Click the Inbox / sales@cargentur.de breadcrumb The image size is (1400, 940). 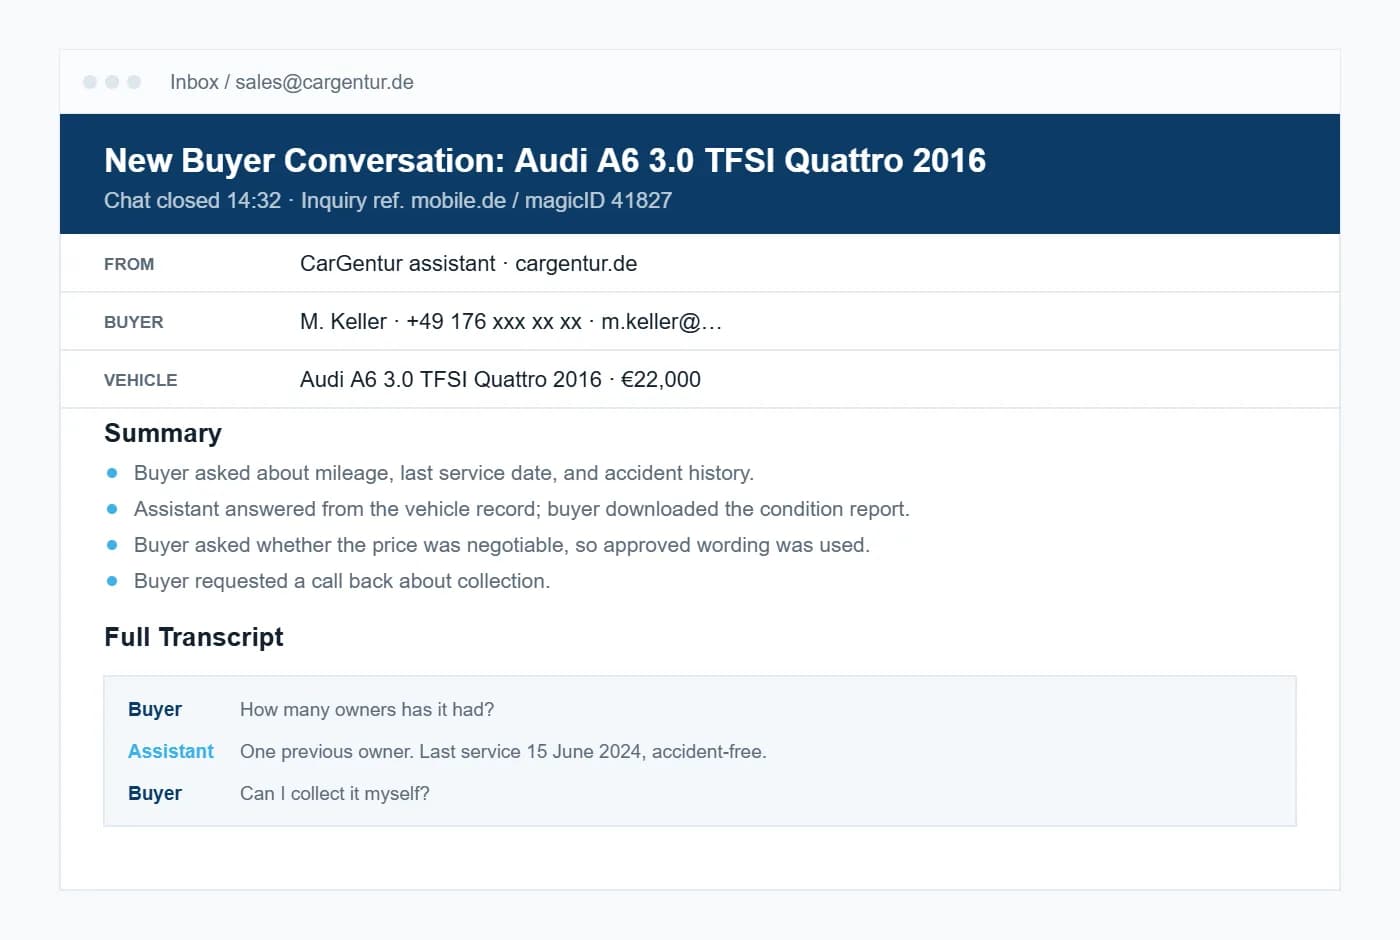tap(291, 82)
